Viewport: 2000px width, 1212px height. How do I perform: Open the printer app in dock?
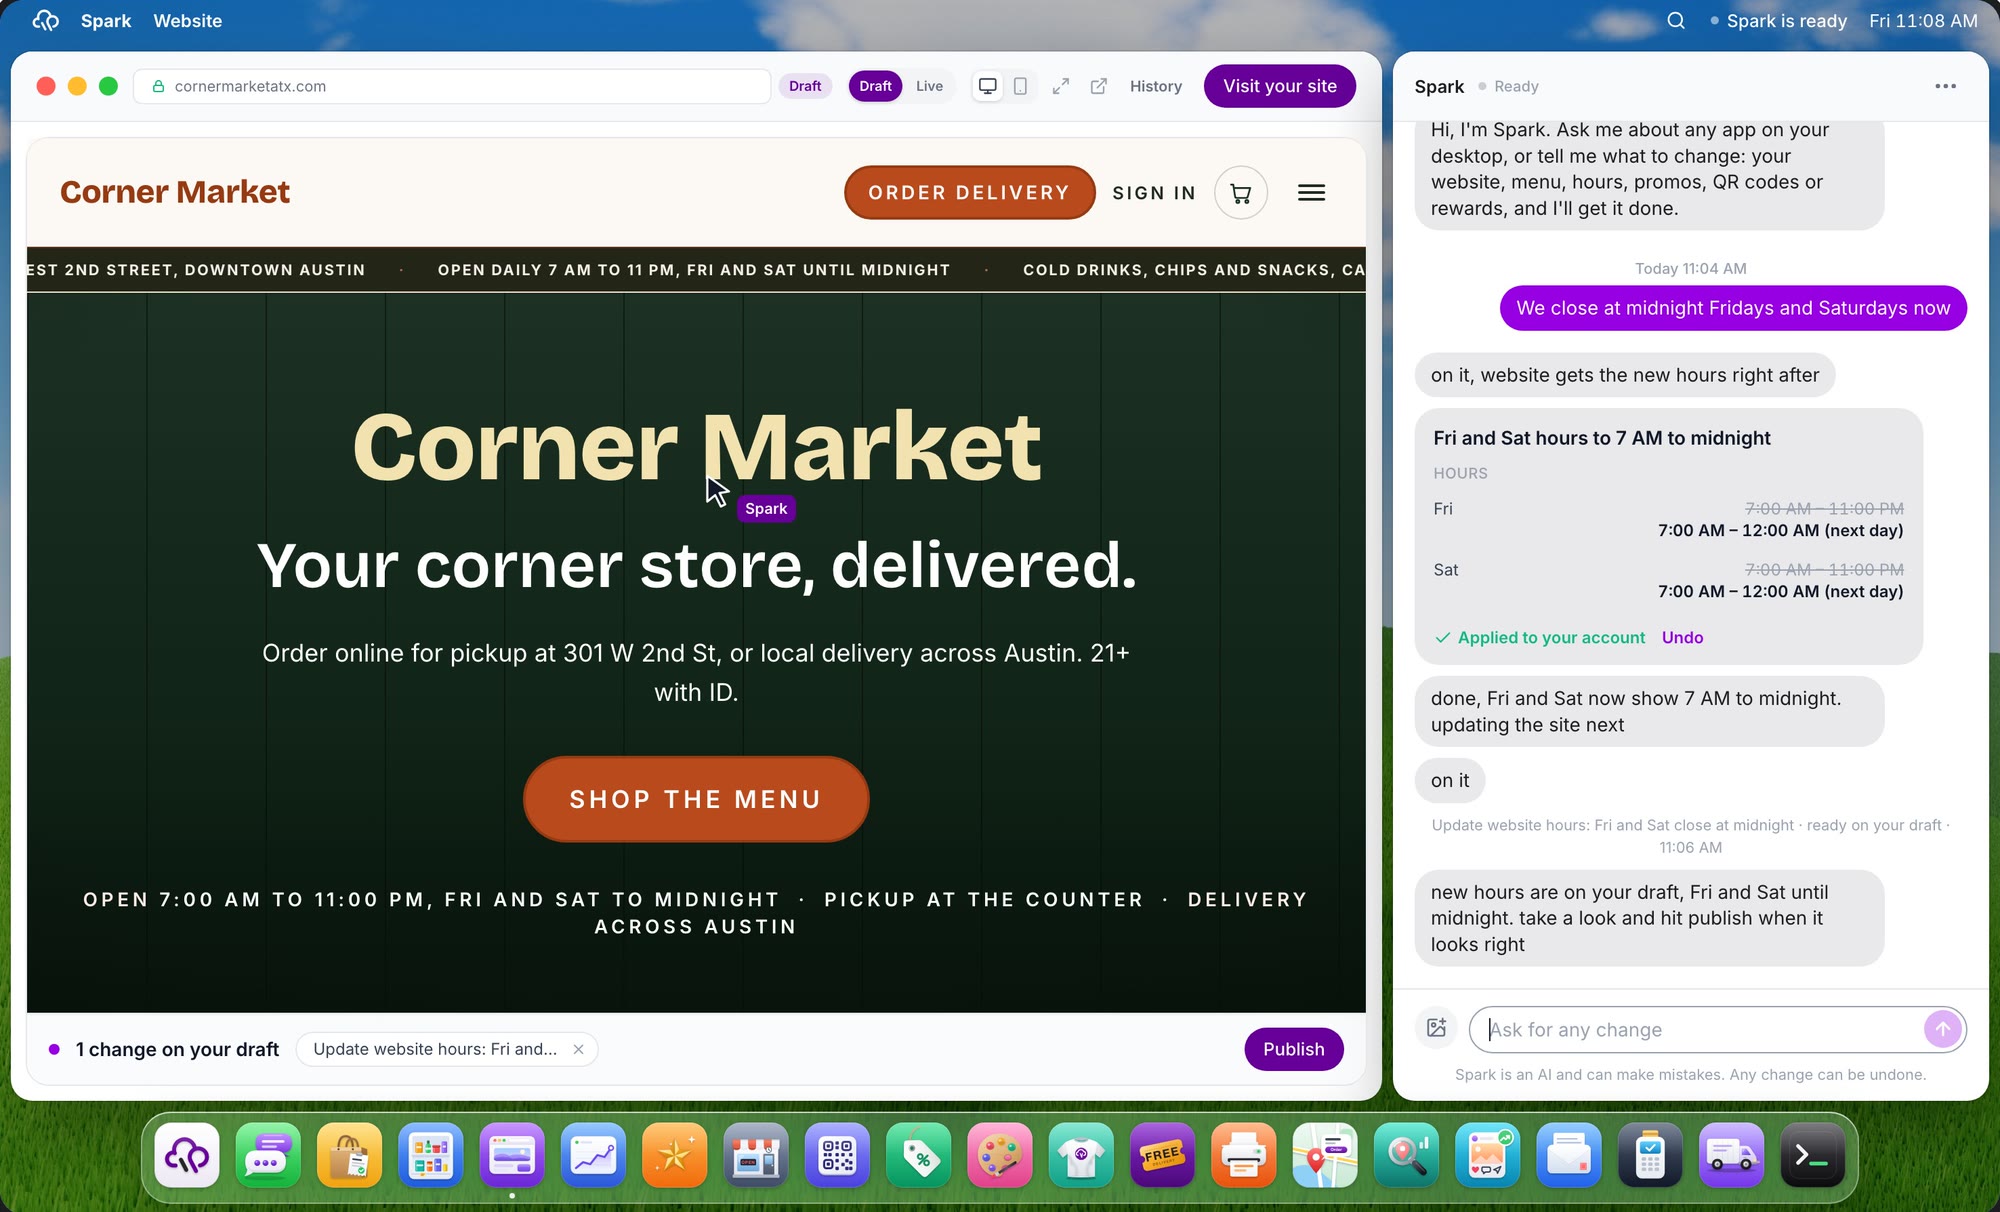[1244, 1156]
